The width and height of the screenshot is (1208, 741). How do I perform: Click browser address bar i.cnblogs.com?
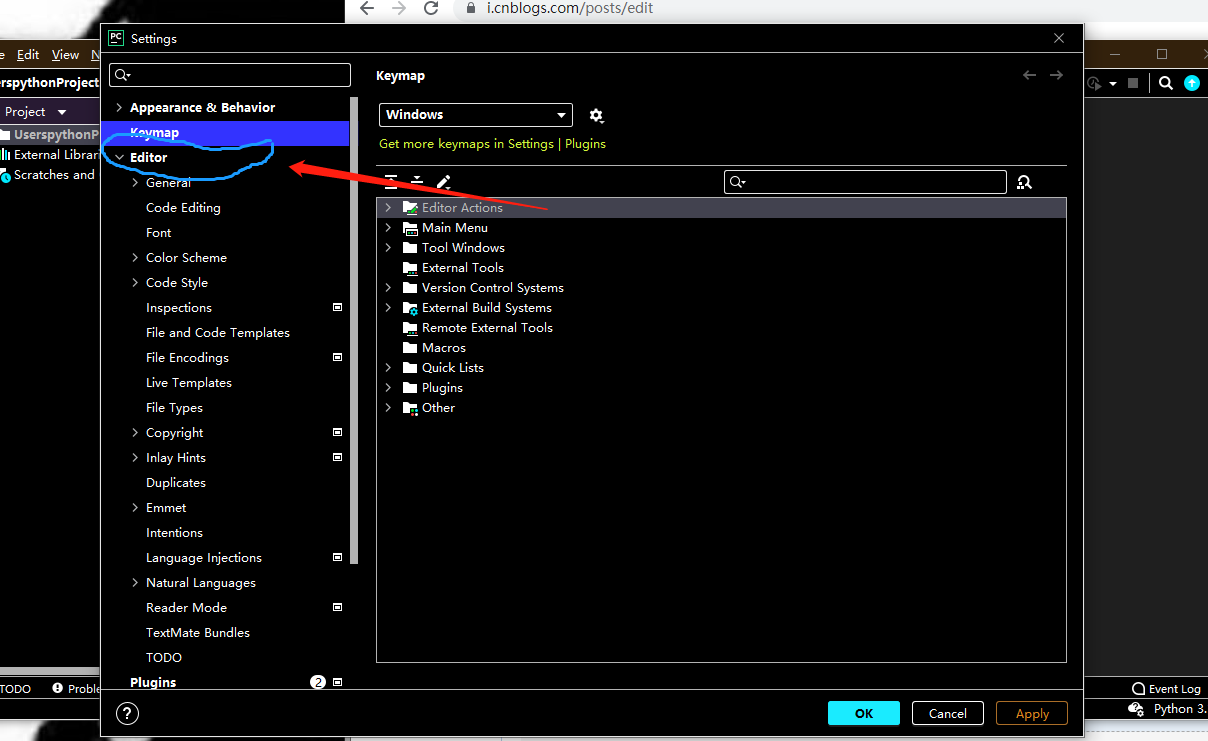pos(570,8)
